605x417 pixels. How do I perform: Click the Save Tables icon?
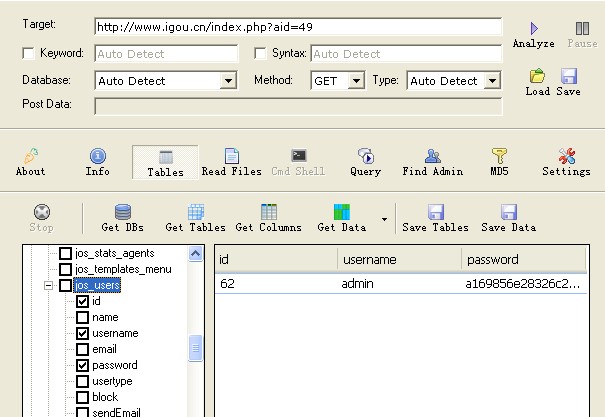436,212
